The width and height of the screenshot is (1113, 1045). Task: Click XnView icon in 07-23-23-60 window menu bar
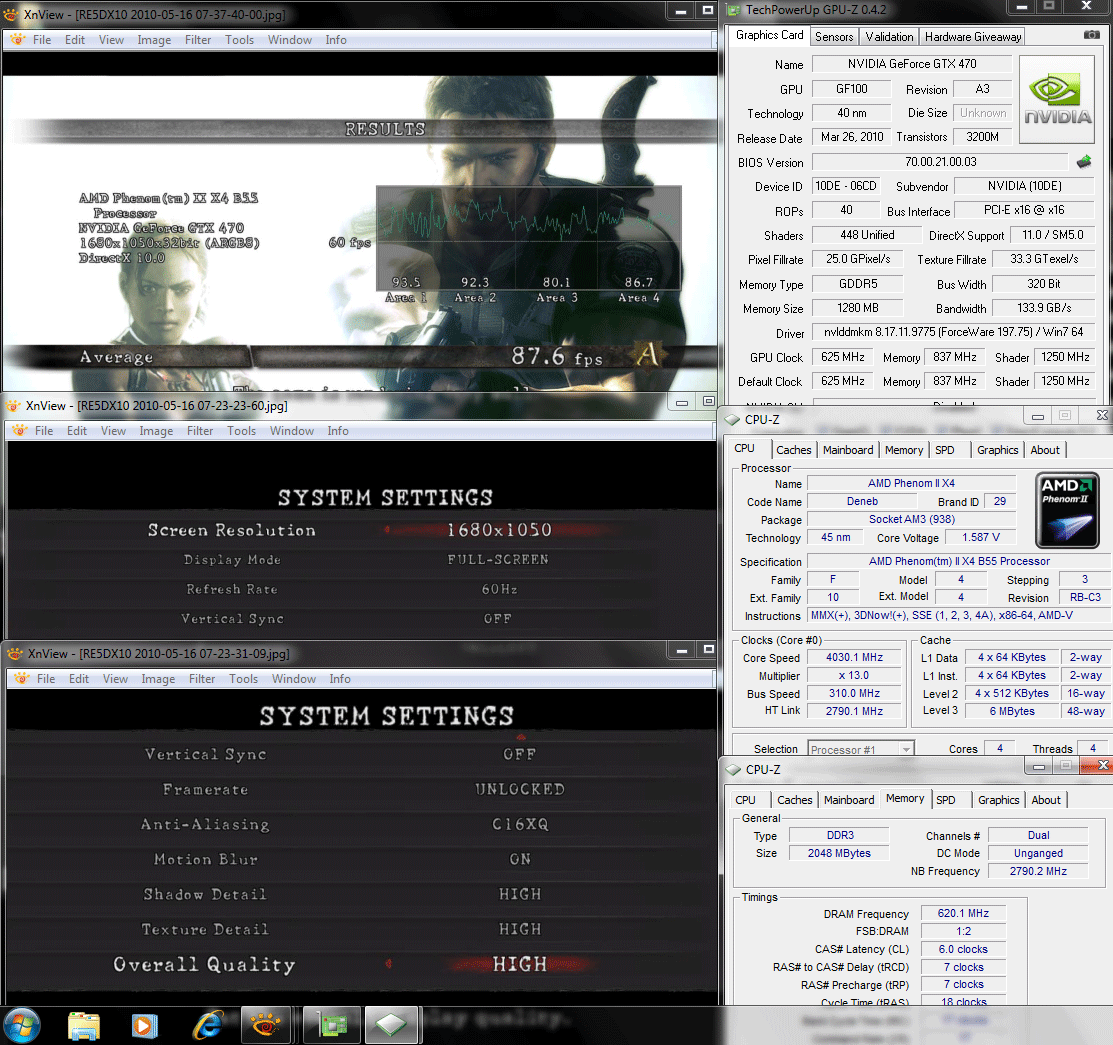[20, 430]
